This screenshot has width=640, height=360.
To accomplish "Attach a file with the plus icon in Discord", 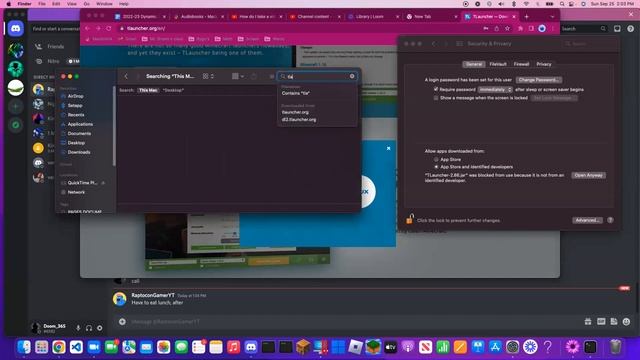I will pos(122,322).
